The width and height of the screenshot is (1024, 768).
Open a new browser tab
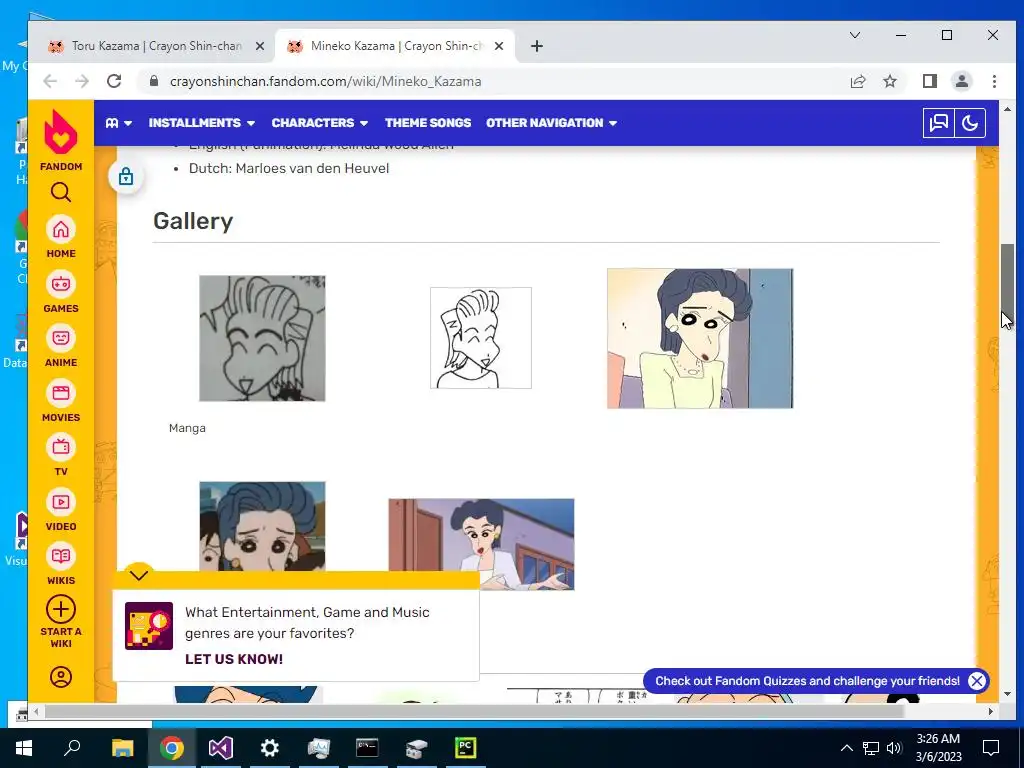coord(537,46)
